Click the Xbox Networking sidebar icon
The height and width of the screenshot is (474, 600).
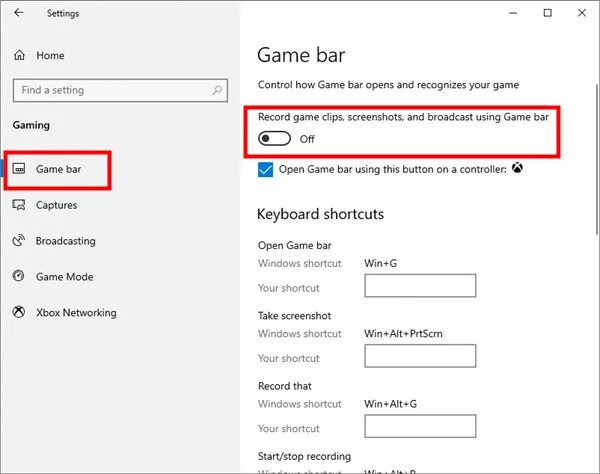(x=19, y=312)
